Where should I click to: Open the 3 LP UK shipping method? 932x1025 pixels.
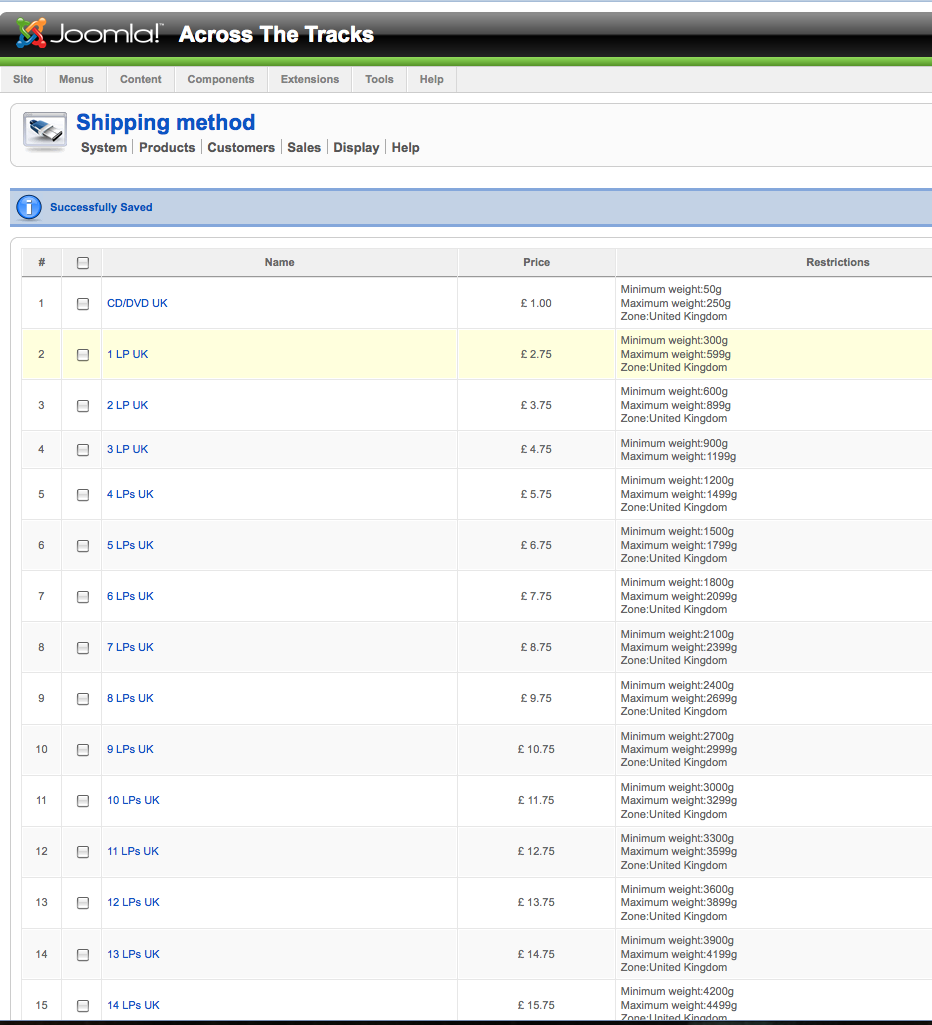127,449
